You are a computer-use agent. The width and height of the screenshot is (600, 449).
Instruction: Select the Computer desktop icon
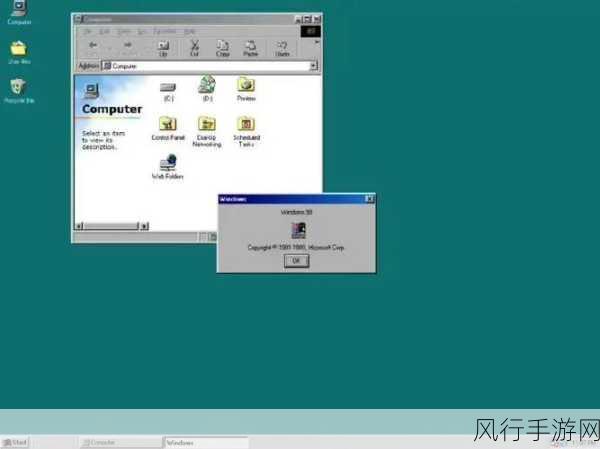click(19, 13)
